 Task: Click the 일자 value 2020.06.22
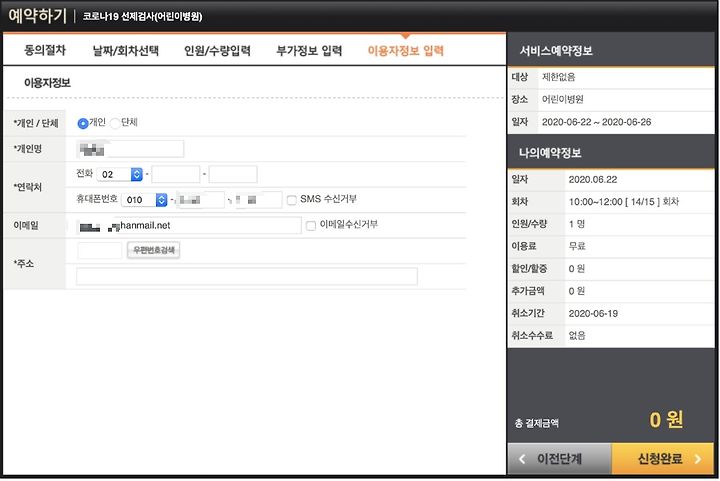click(593, 179)
